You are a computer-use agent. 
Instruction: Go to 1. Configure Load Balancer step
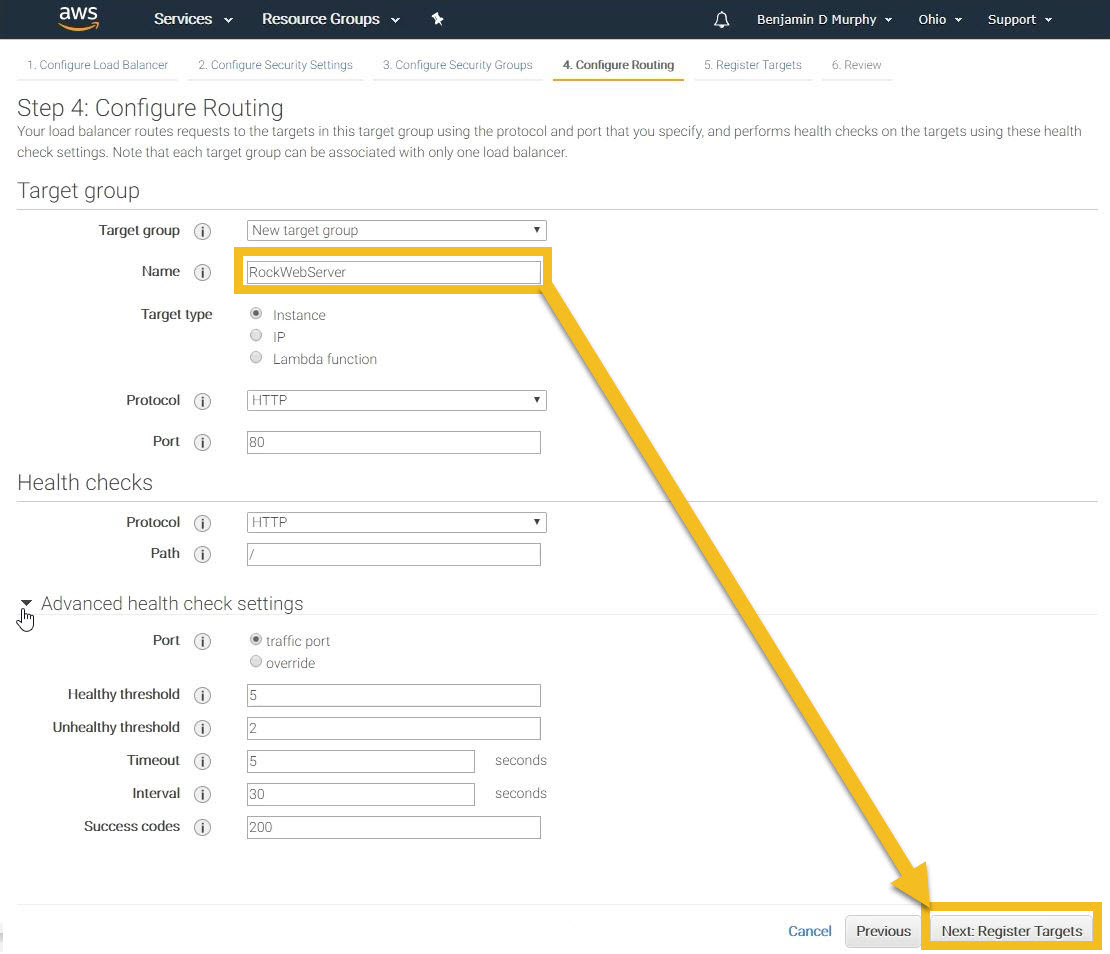click(98, 65)
